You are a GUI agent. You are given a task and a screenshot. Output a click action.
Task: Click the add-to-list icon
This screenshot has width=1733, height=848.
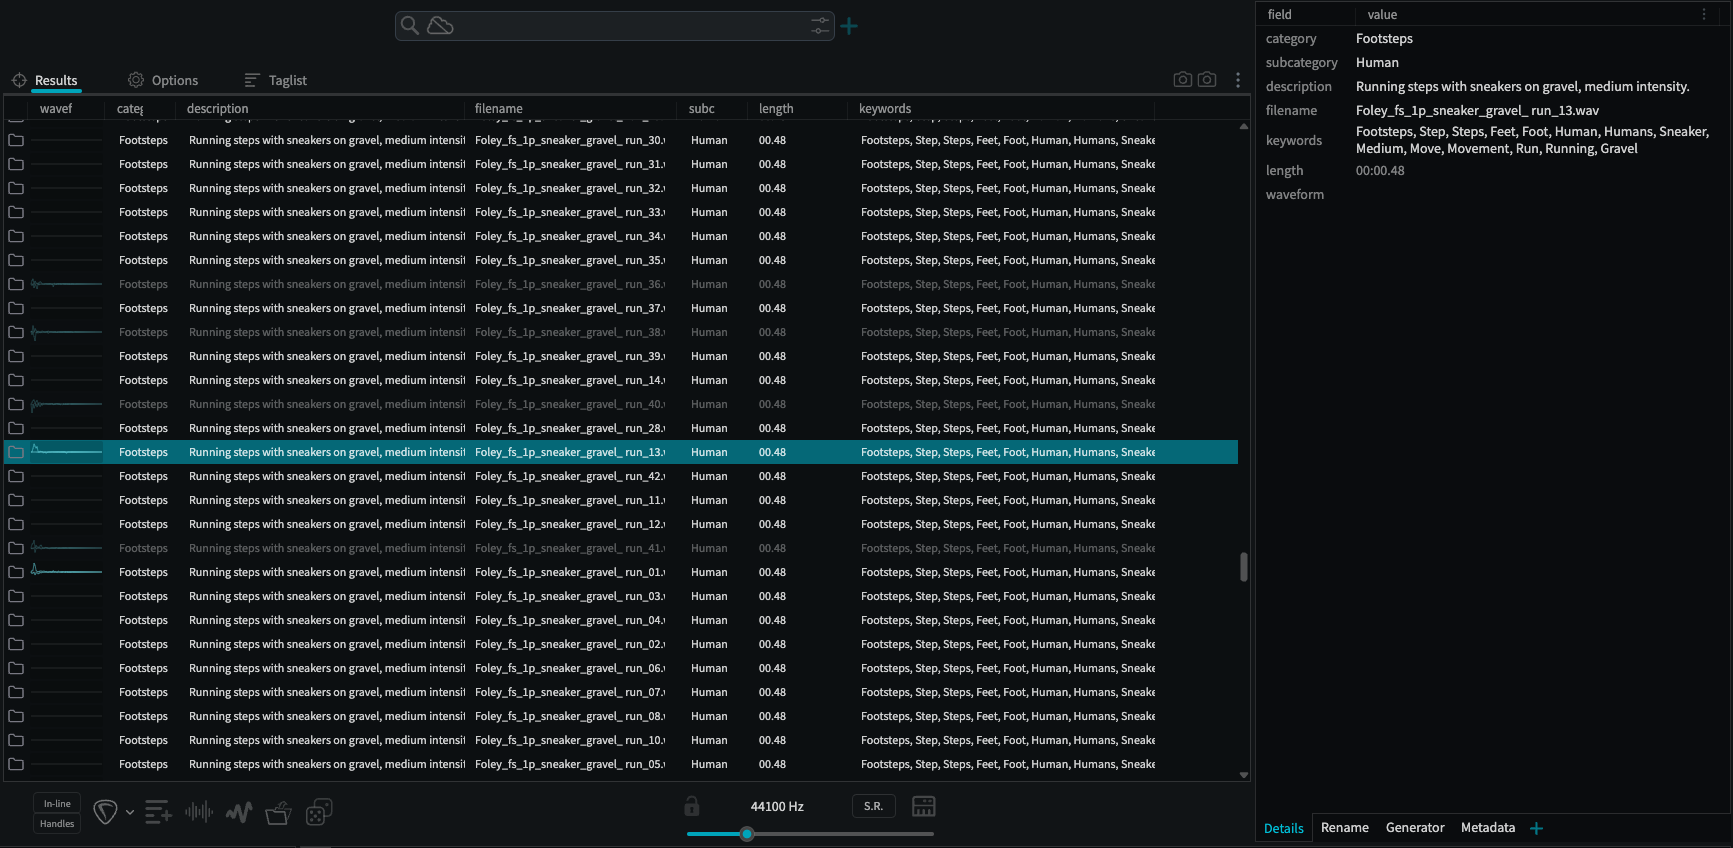click(158, 812)
